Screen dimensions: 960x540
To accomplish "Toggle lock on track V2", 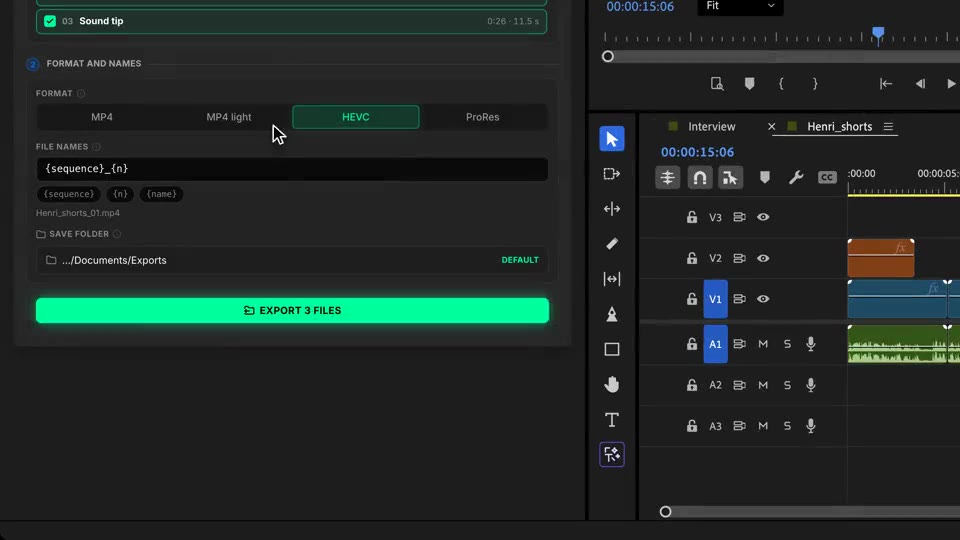I will [692, 258].
